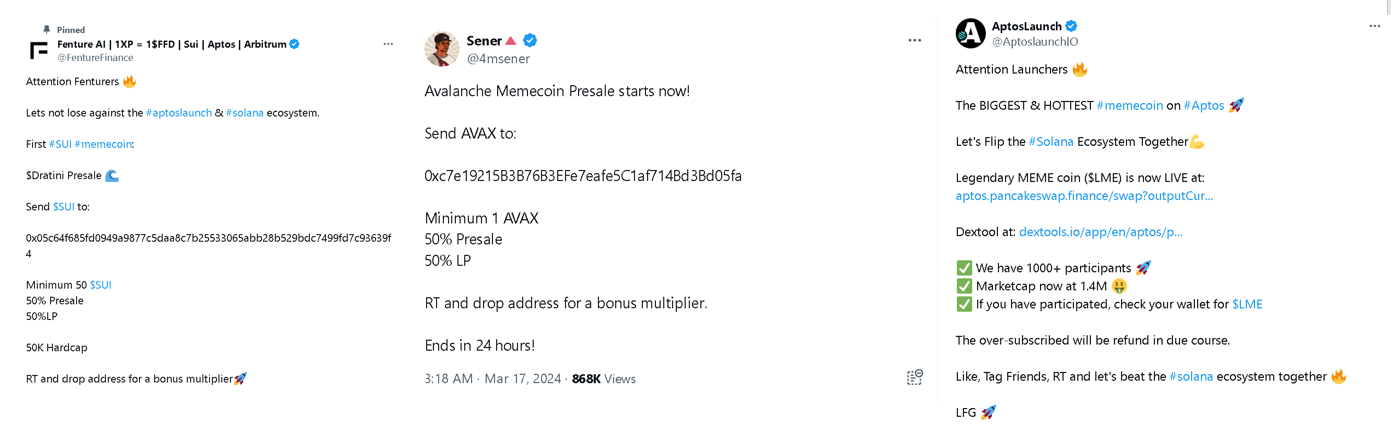
Task: Click the @4msener handle
Action: tap(498, 59)
